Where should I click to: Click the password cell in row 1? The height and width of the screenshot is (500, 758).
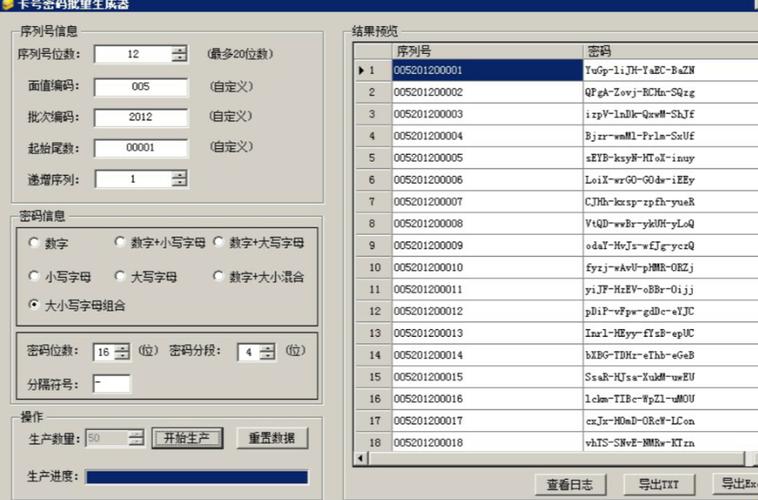(x=671, y=70)
